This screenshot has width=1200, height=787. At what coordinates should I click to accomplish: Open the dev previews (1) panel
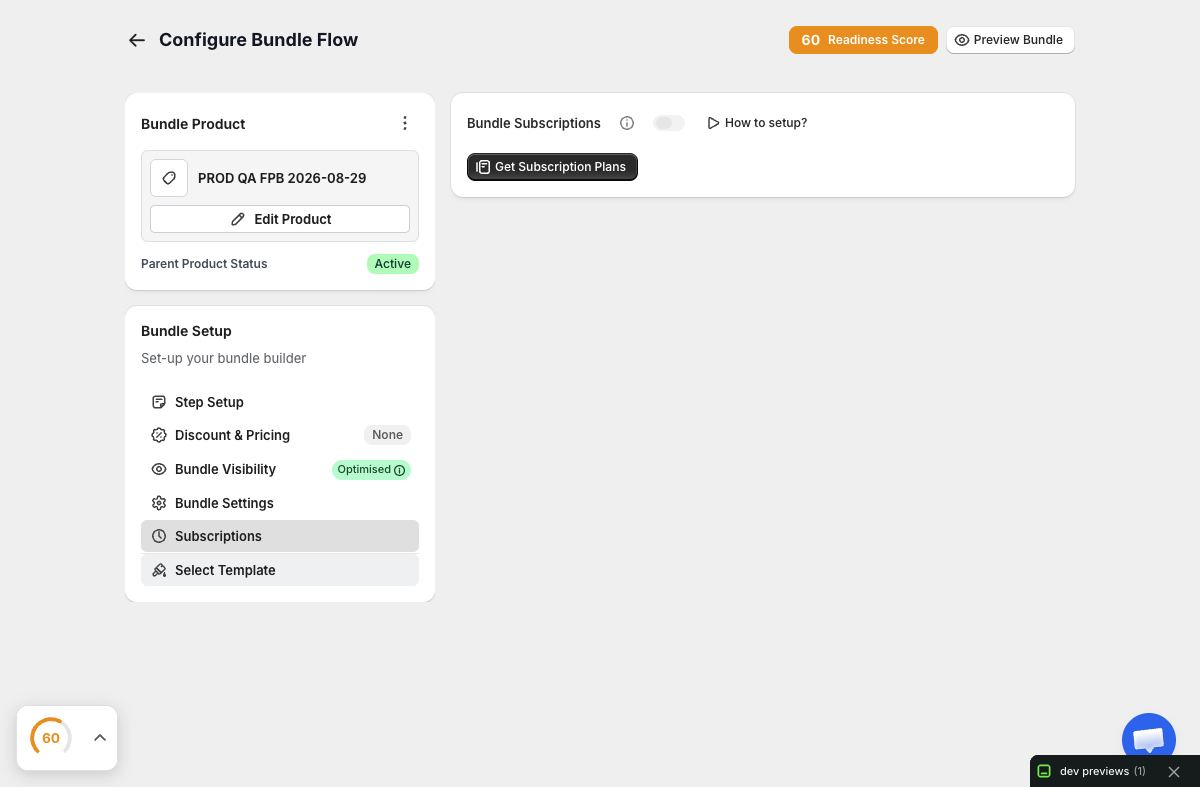(x=1103, y=771)
